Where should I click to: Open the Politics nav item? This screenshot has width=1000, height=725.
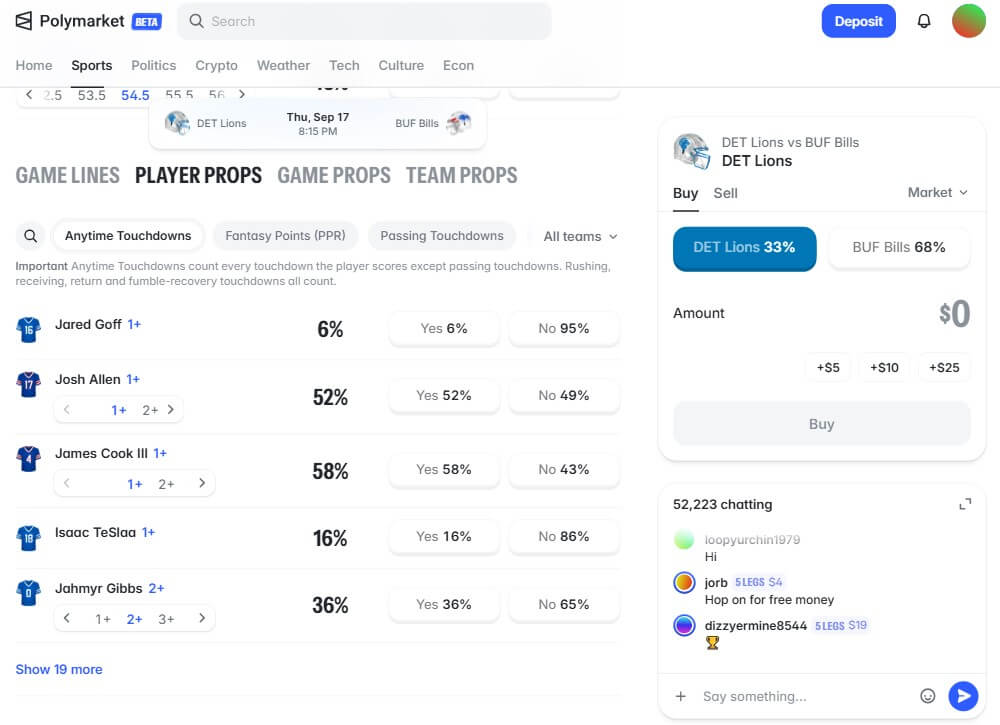click(x=154, y=66)
